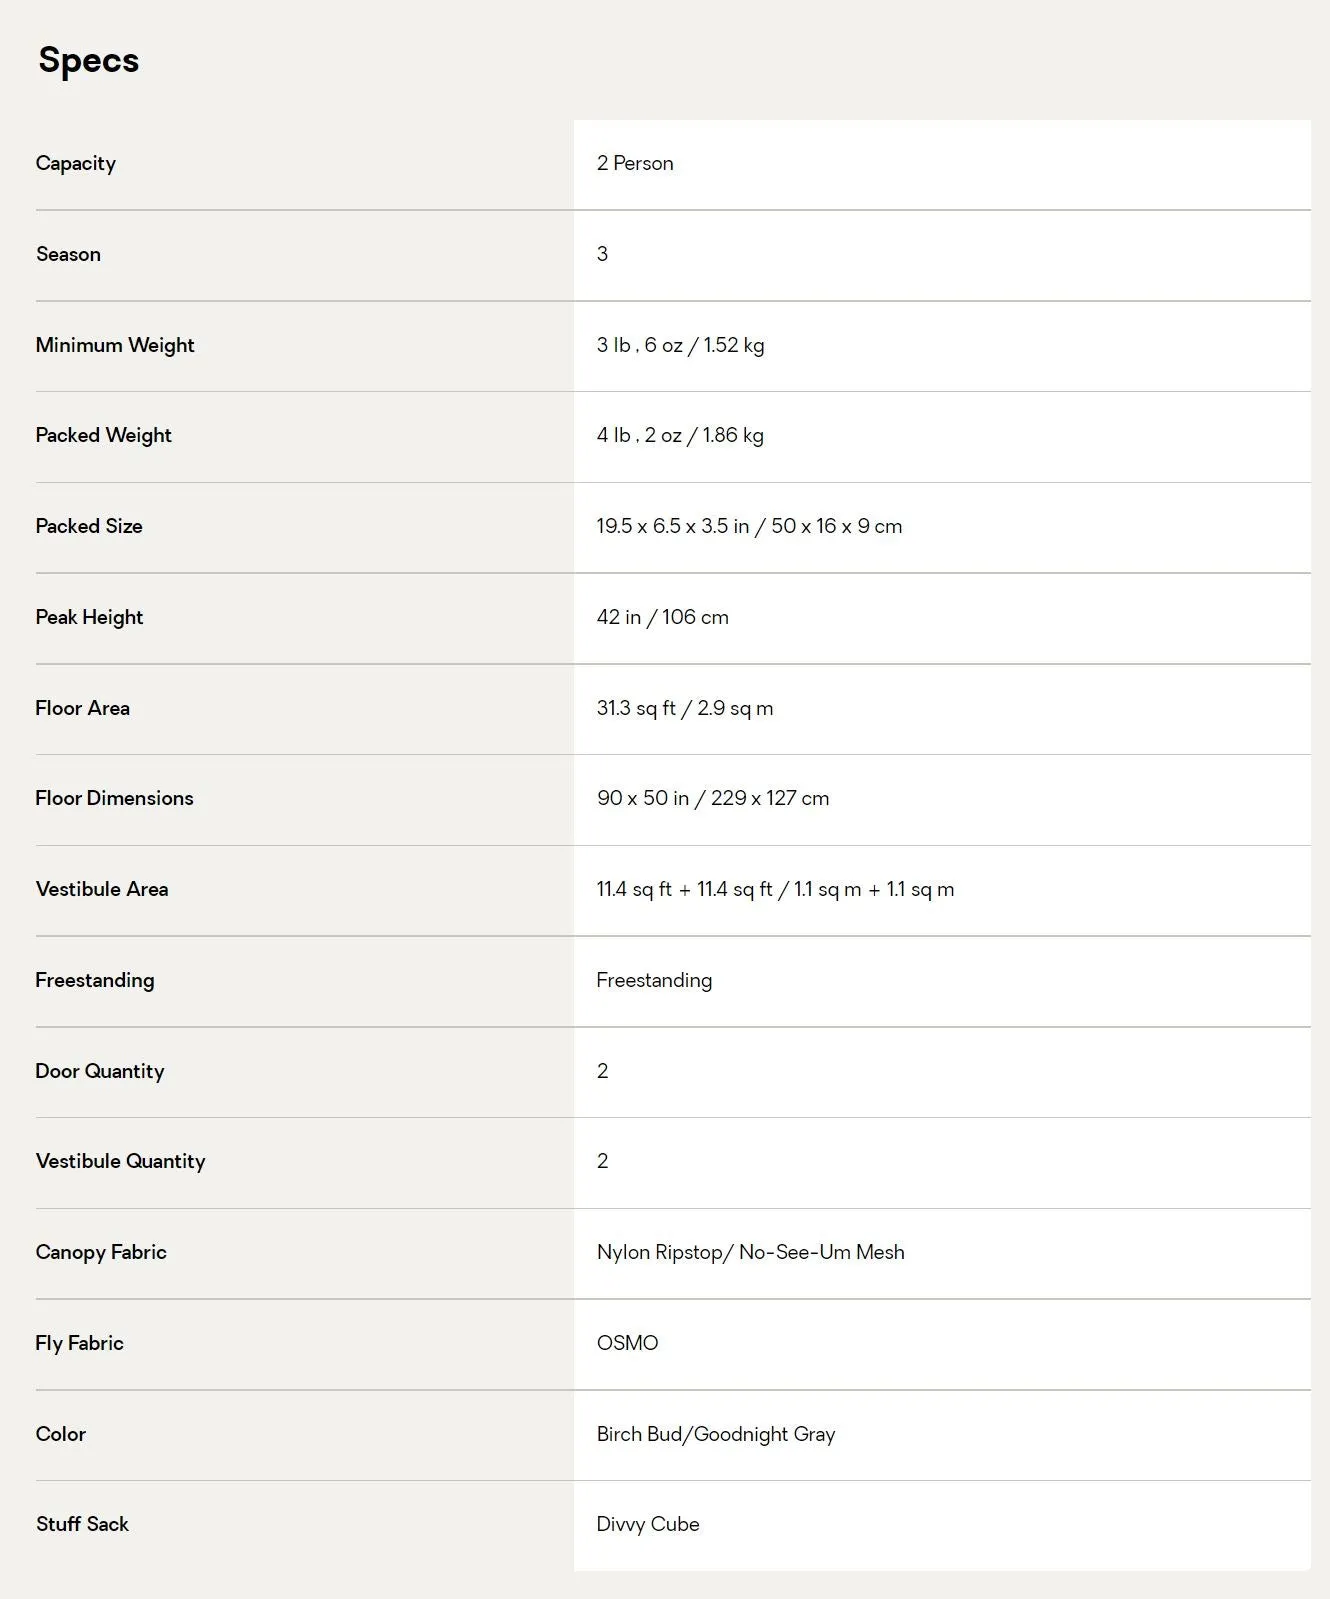This screenshot has height=1599, width=1330.
Task: Select the Peak Height label
Action: click(x=90, y=617)
